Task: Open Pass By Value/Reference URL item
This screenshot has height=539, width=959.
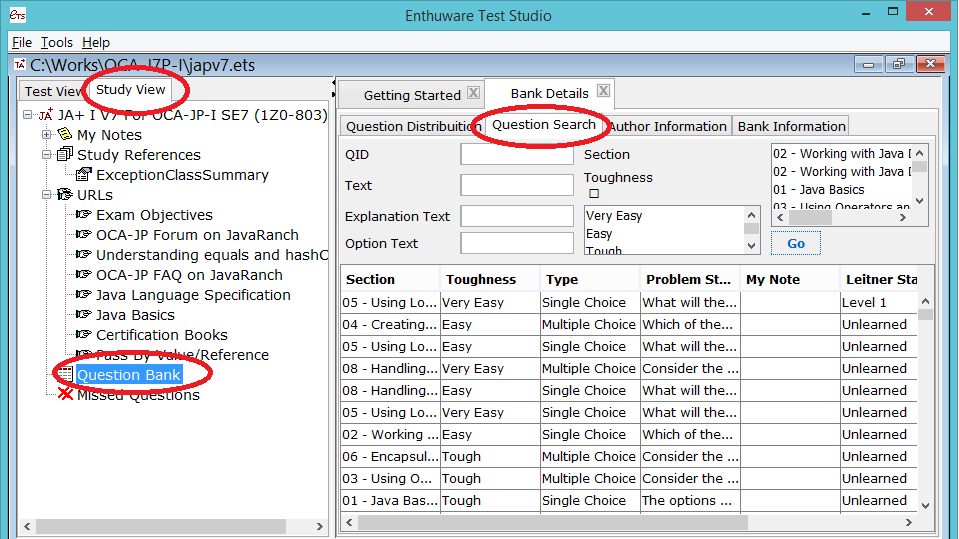Action: point(182,354)
